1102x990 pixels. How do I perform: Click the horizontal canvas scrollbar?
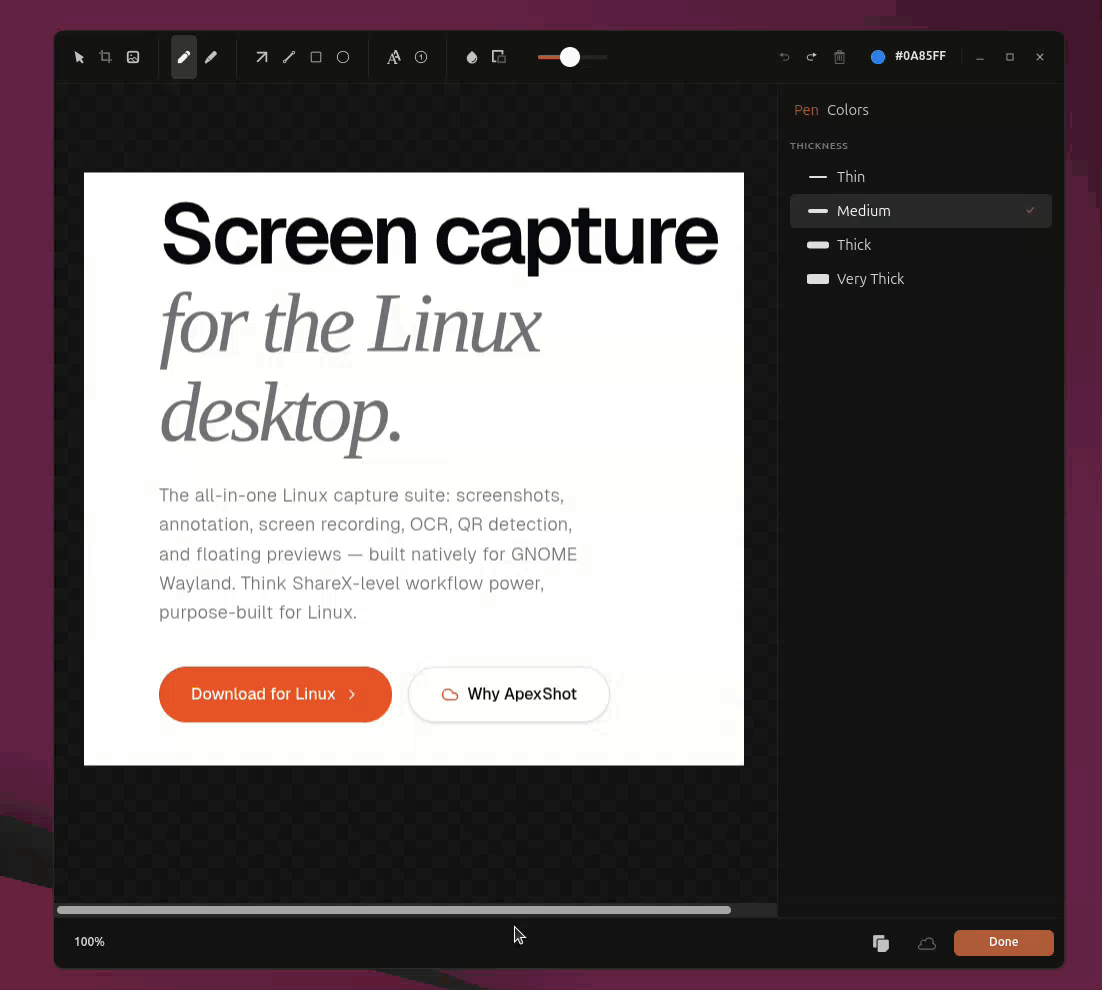coord(394,910)
